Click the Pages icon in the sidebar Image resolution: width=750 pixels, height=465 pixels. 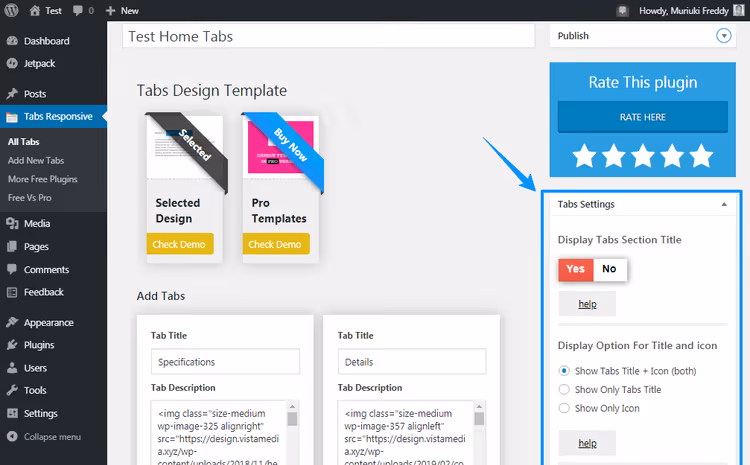coord(12,246)
